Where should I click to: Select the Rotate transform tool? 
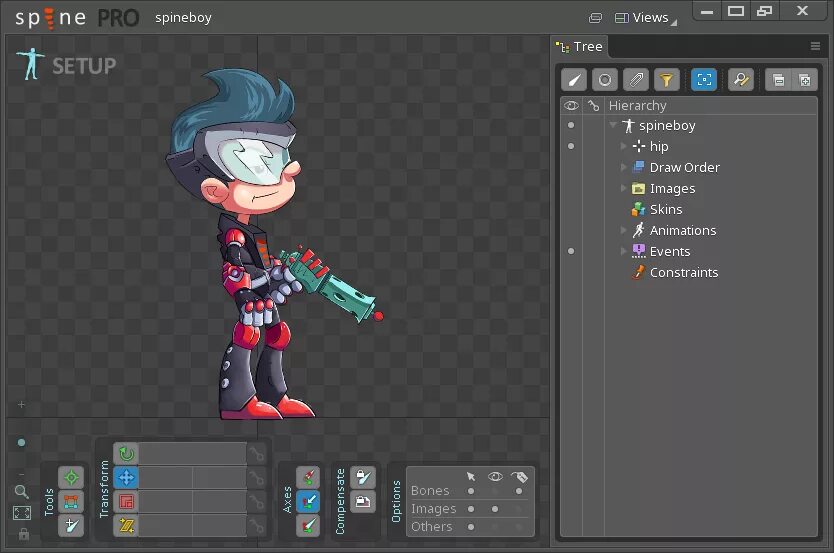[x=126, y=454]
